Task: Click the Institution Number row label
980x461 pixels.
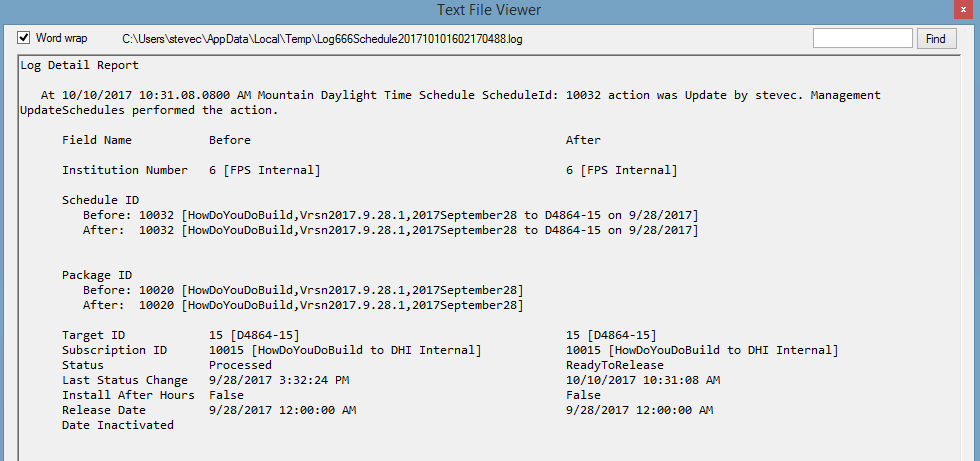Action: pyautogui.click(x=125, y=170)
